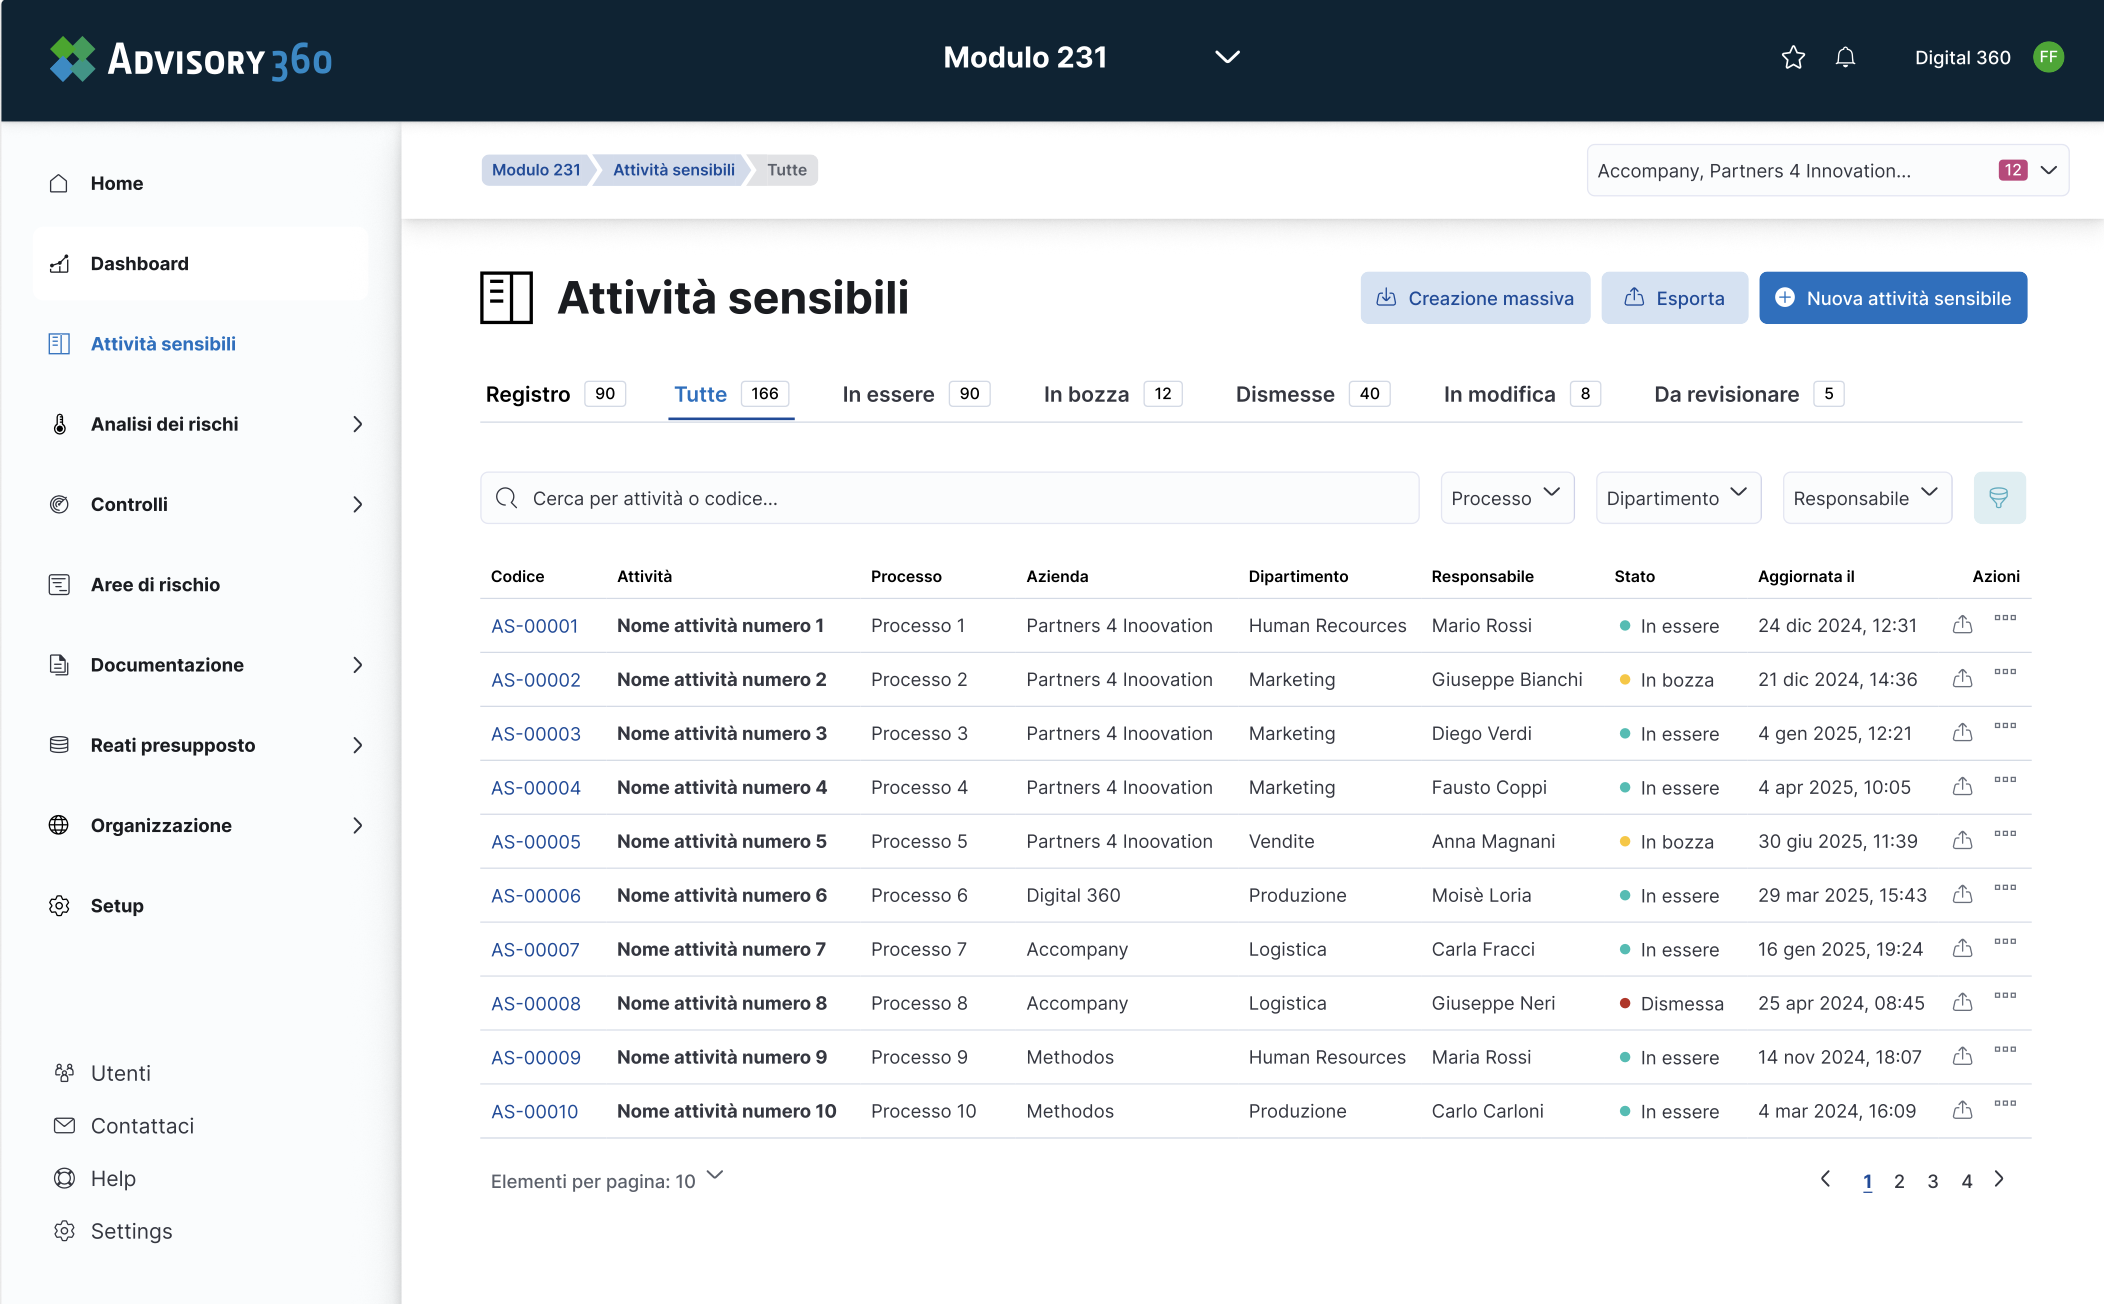Click the activity search input field
The width and height of the screenshot is (2104, 1304).
tap(950, 498)
